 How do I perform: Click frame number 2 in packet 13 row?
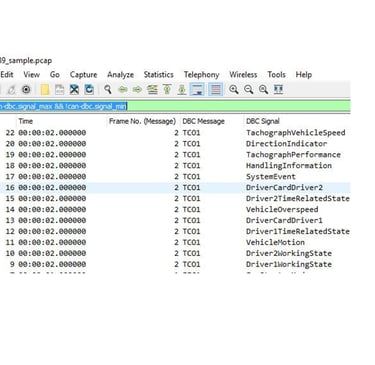176,220
